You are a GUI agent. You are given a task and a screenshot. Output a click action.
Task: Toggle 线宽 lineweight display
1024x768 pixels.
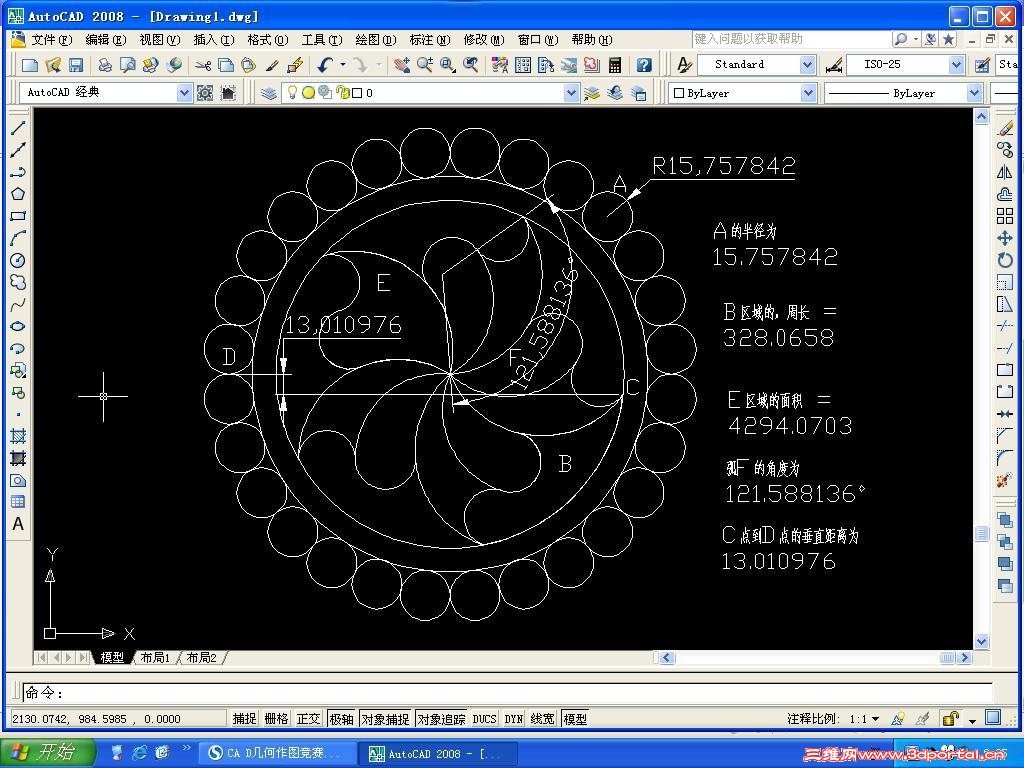[x=543, y=719]
